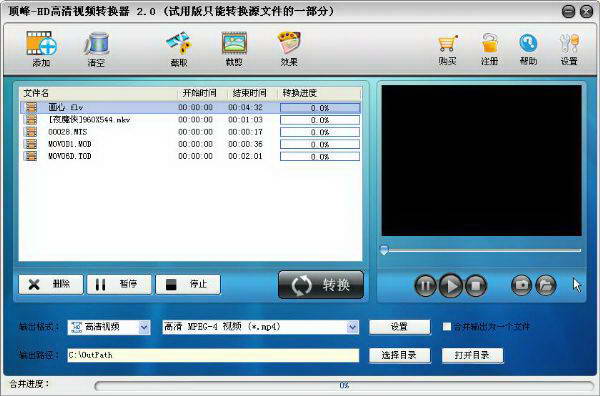The width and height of the screenshot is (600, 396).
Task: Select the file 面心.flv
Action: [x=65, y=108]
